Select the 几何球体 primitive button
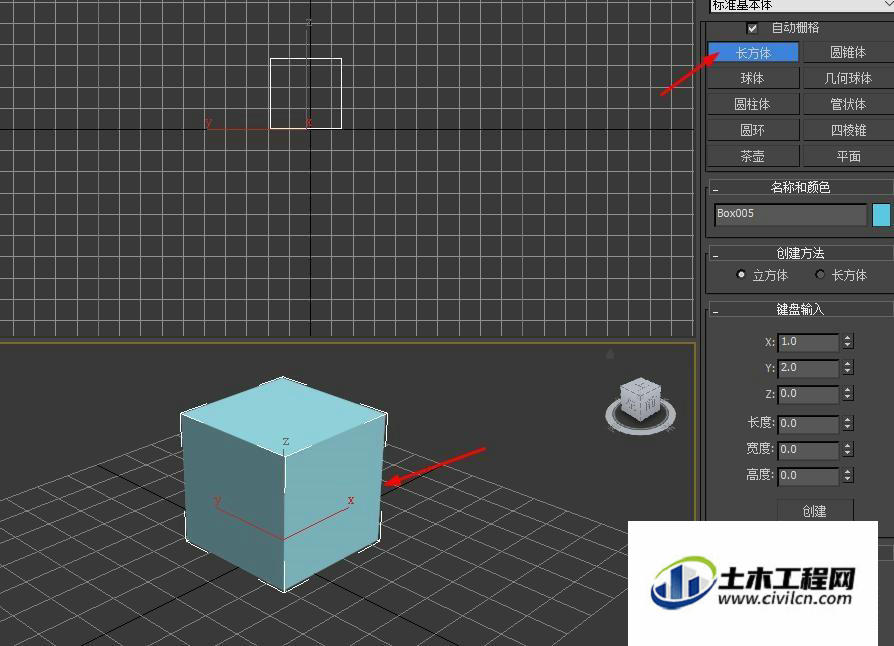This screenshot has width=894, height=646. tap(848, 78)
